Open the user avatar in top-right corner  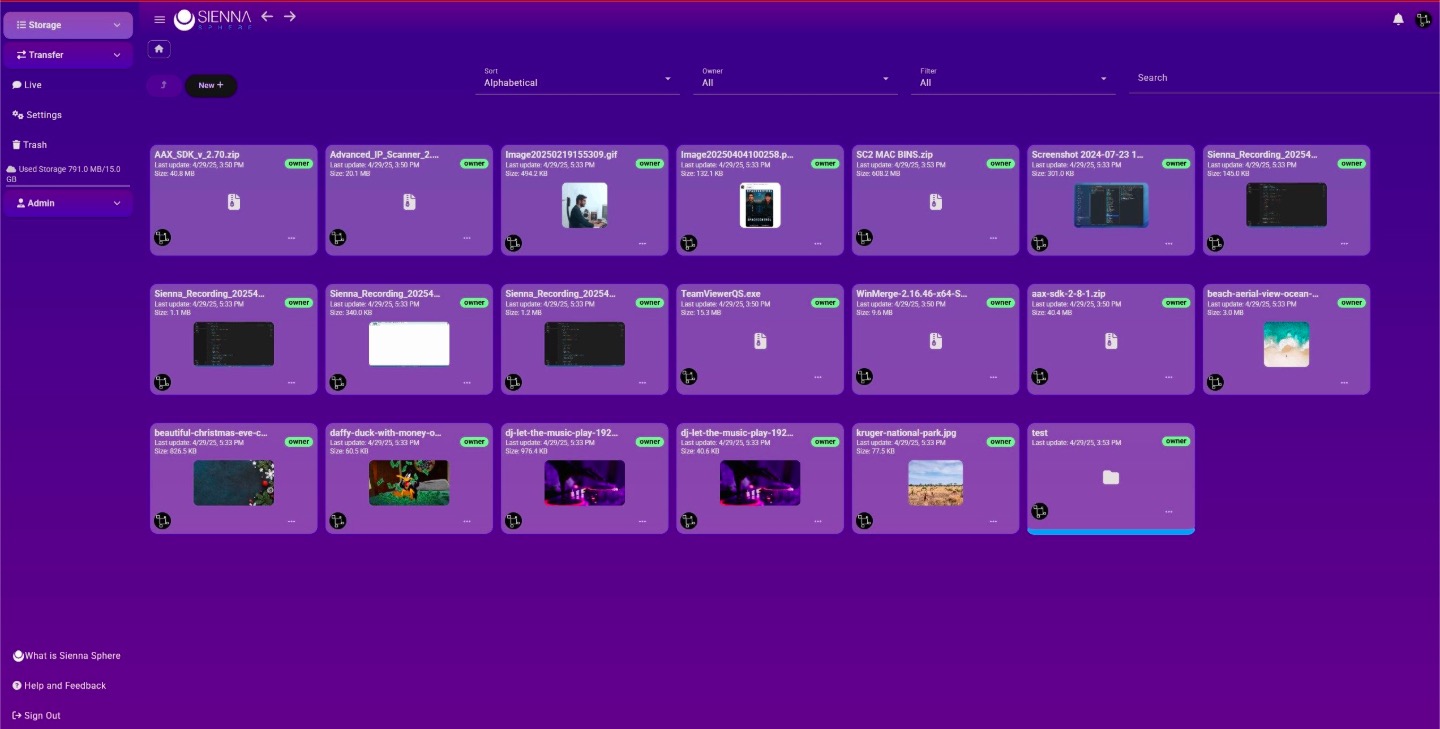(x=1424, y=19)
